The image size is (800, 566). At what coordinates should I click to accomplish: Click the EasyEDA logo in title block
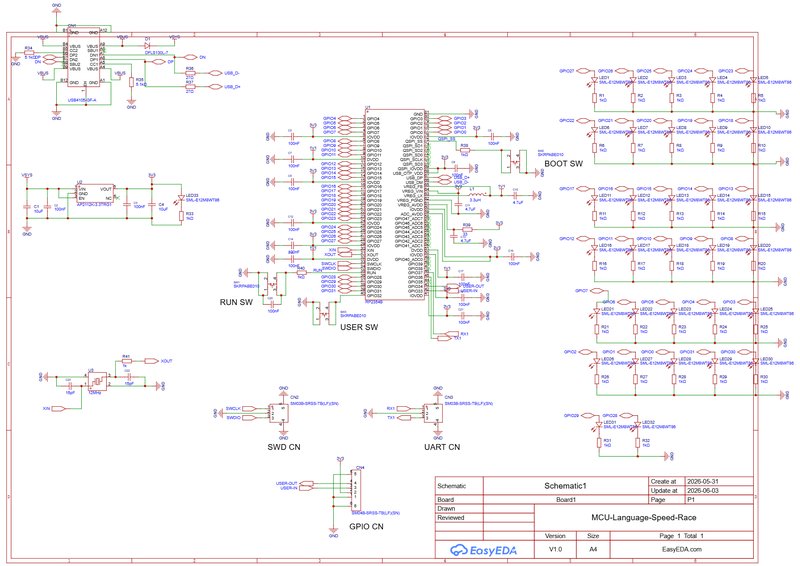coord(483,550)
